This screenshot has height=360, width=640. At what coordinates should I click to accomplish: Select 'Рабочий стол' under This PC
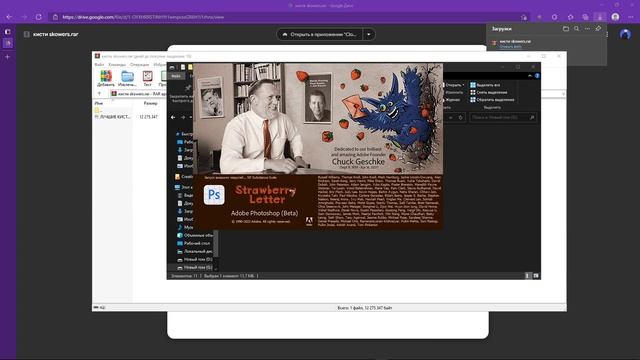(195, 243)
